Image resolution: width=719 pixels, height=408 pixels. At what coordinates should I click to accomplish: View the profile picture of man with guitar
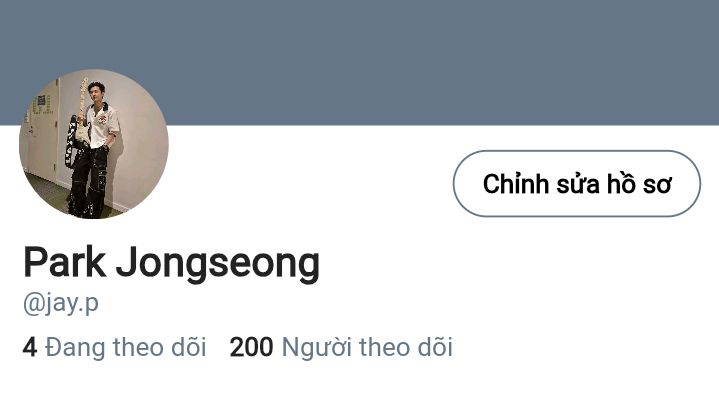pyautogui.click(x=94, y=143)
